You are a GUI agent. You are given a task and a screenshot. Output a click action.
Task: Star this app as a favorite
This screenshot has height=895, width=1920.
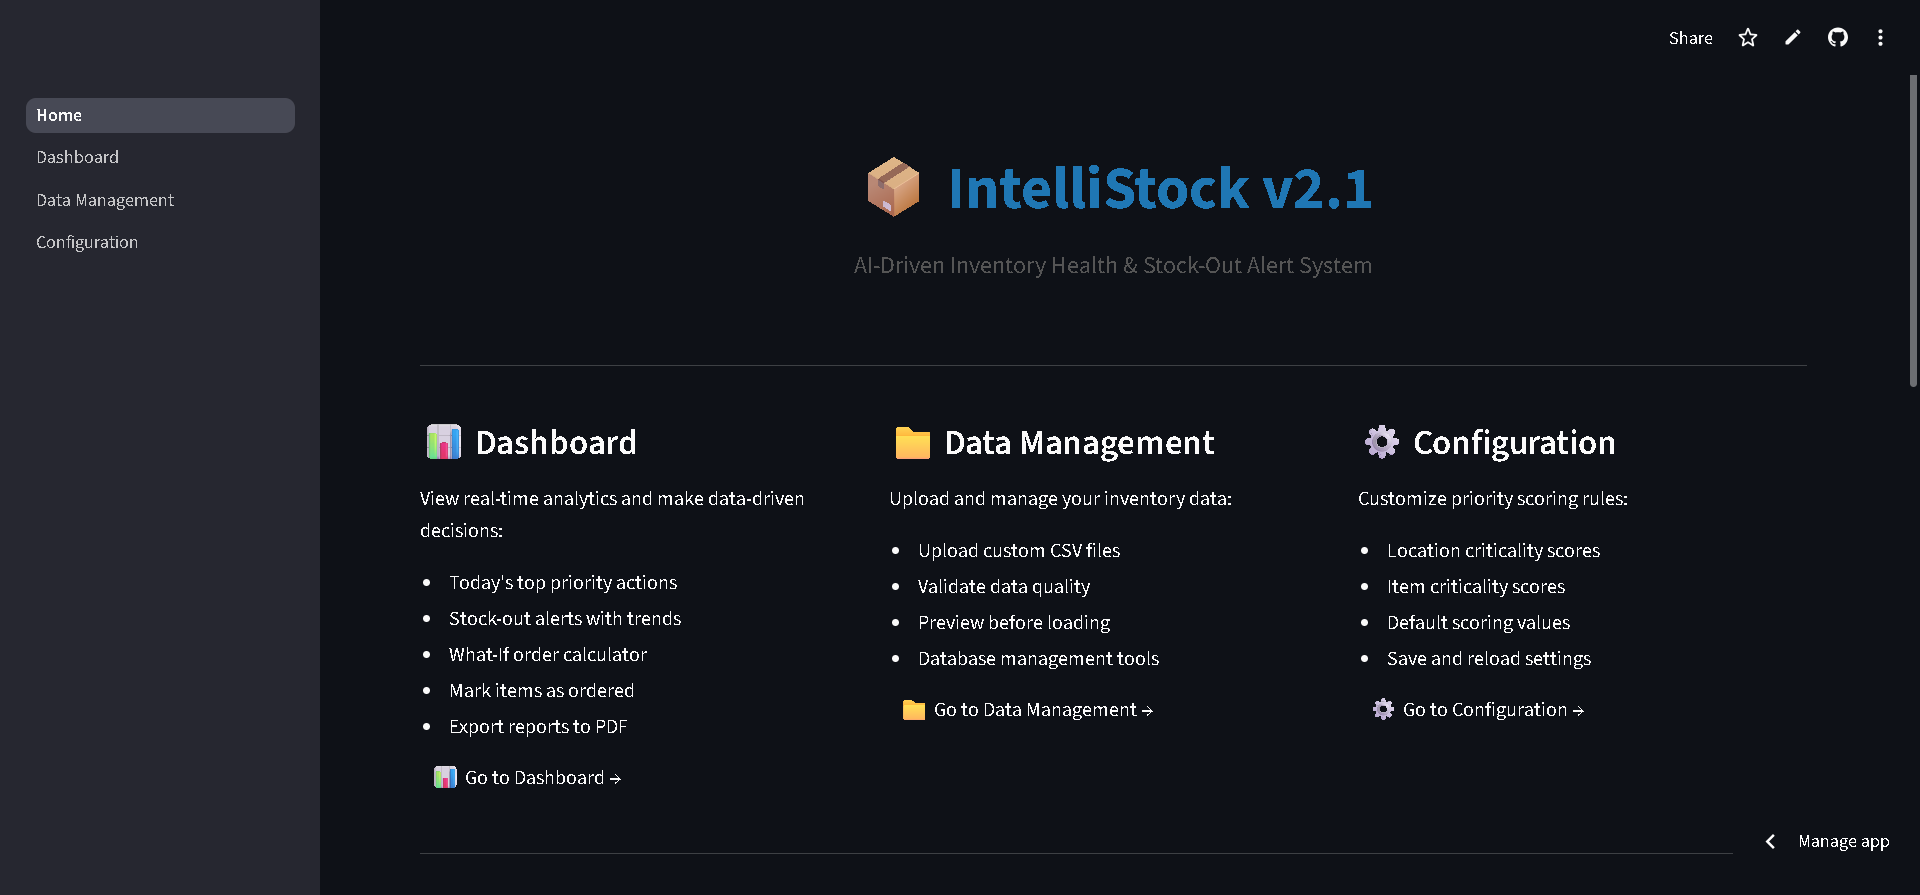click(1748, 38)
